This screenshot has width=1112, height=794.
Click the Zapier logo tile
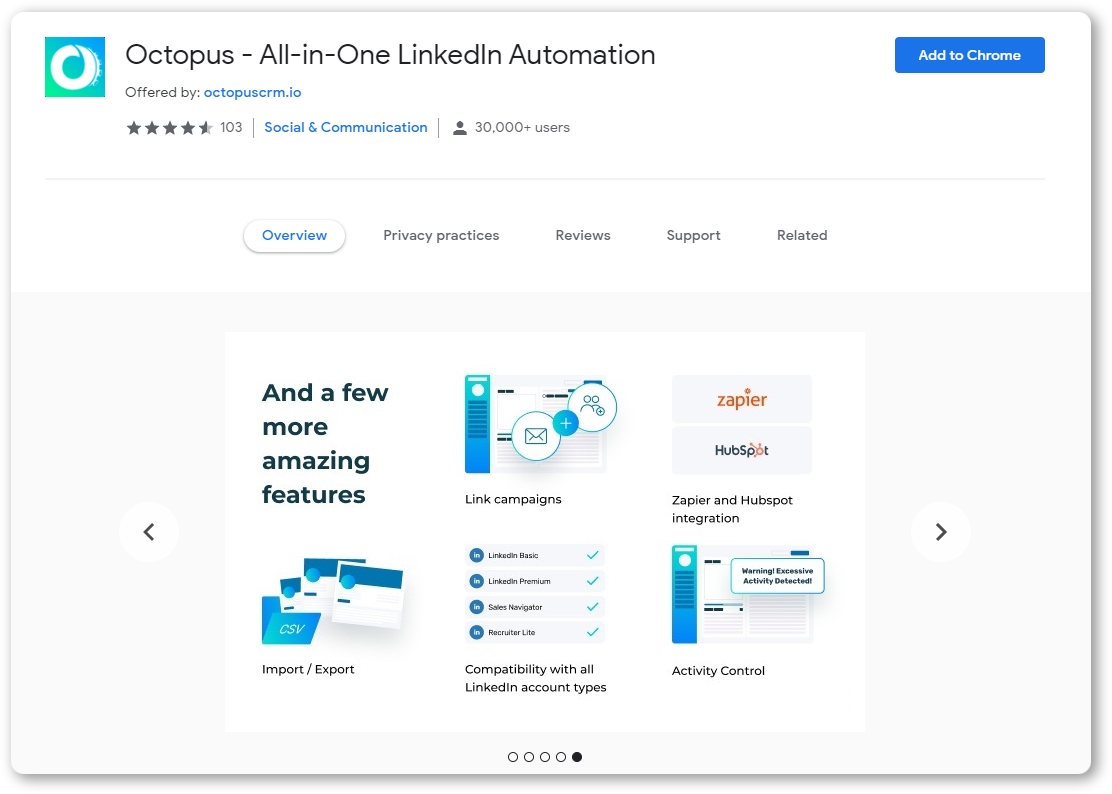click(742, 399)
